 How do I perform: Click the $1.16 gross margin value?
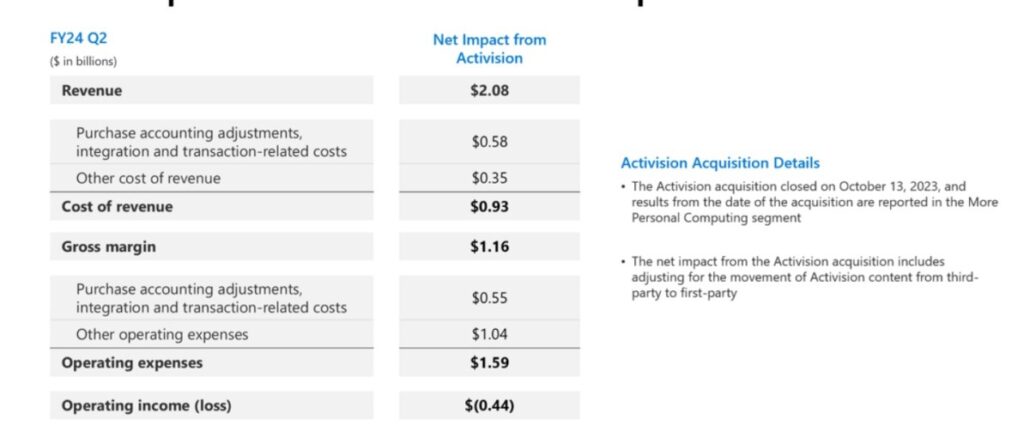click(489, 247)
